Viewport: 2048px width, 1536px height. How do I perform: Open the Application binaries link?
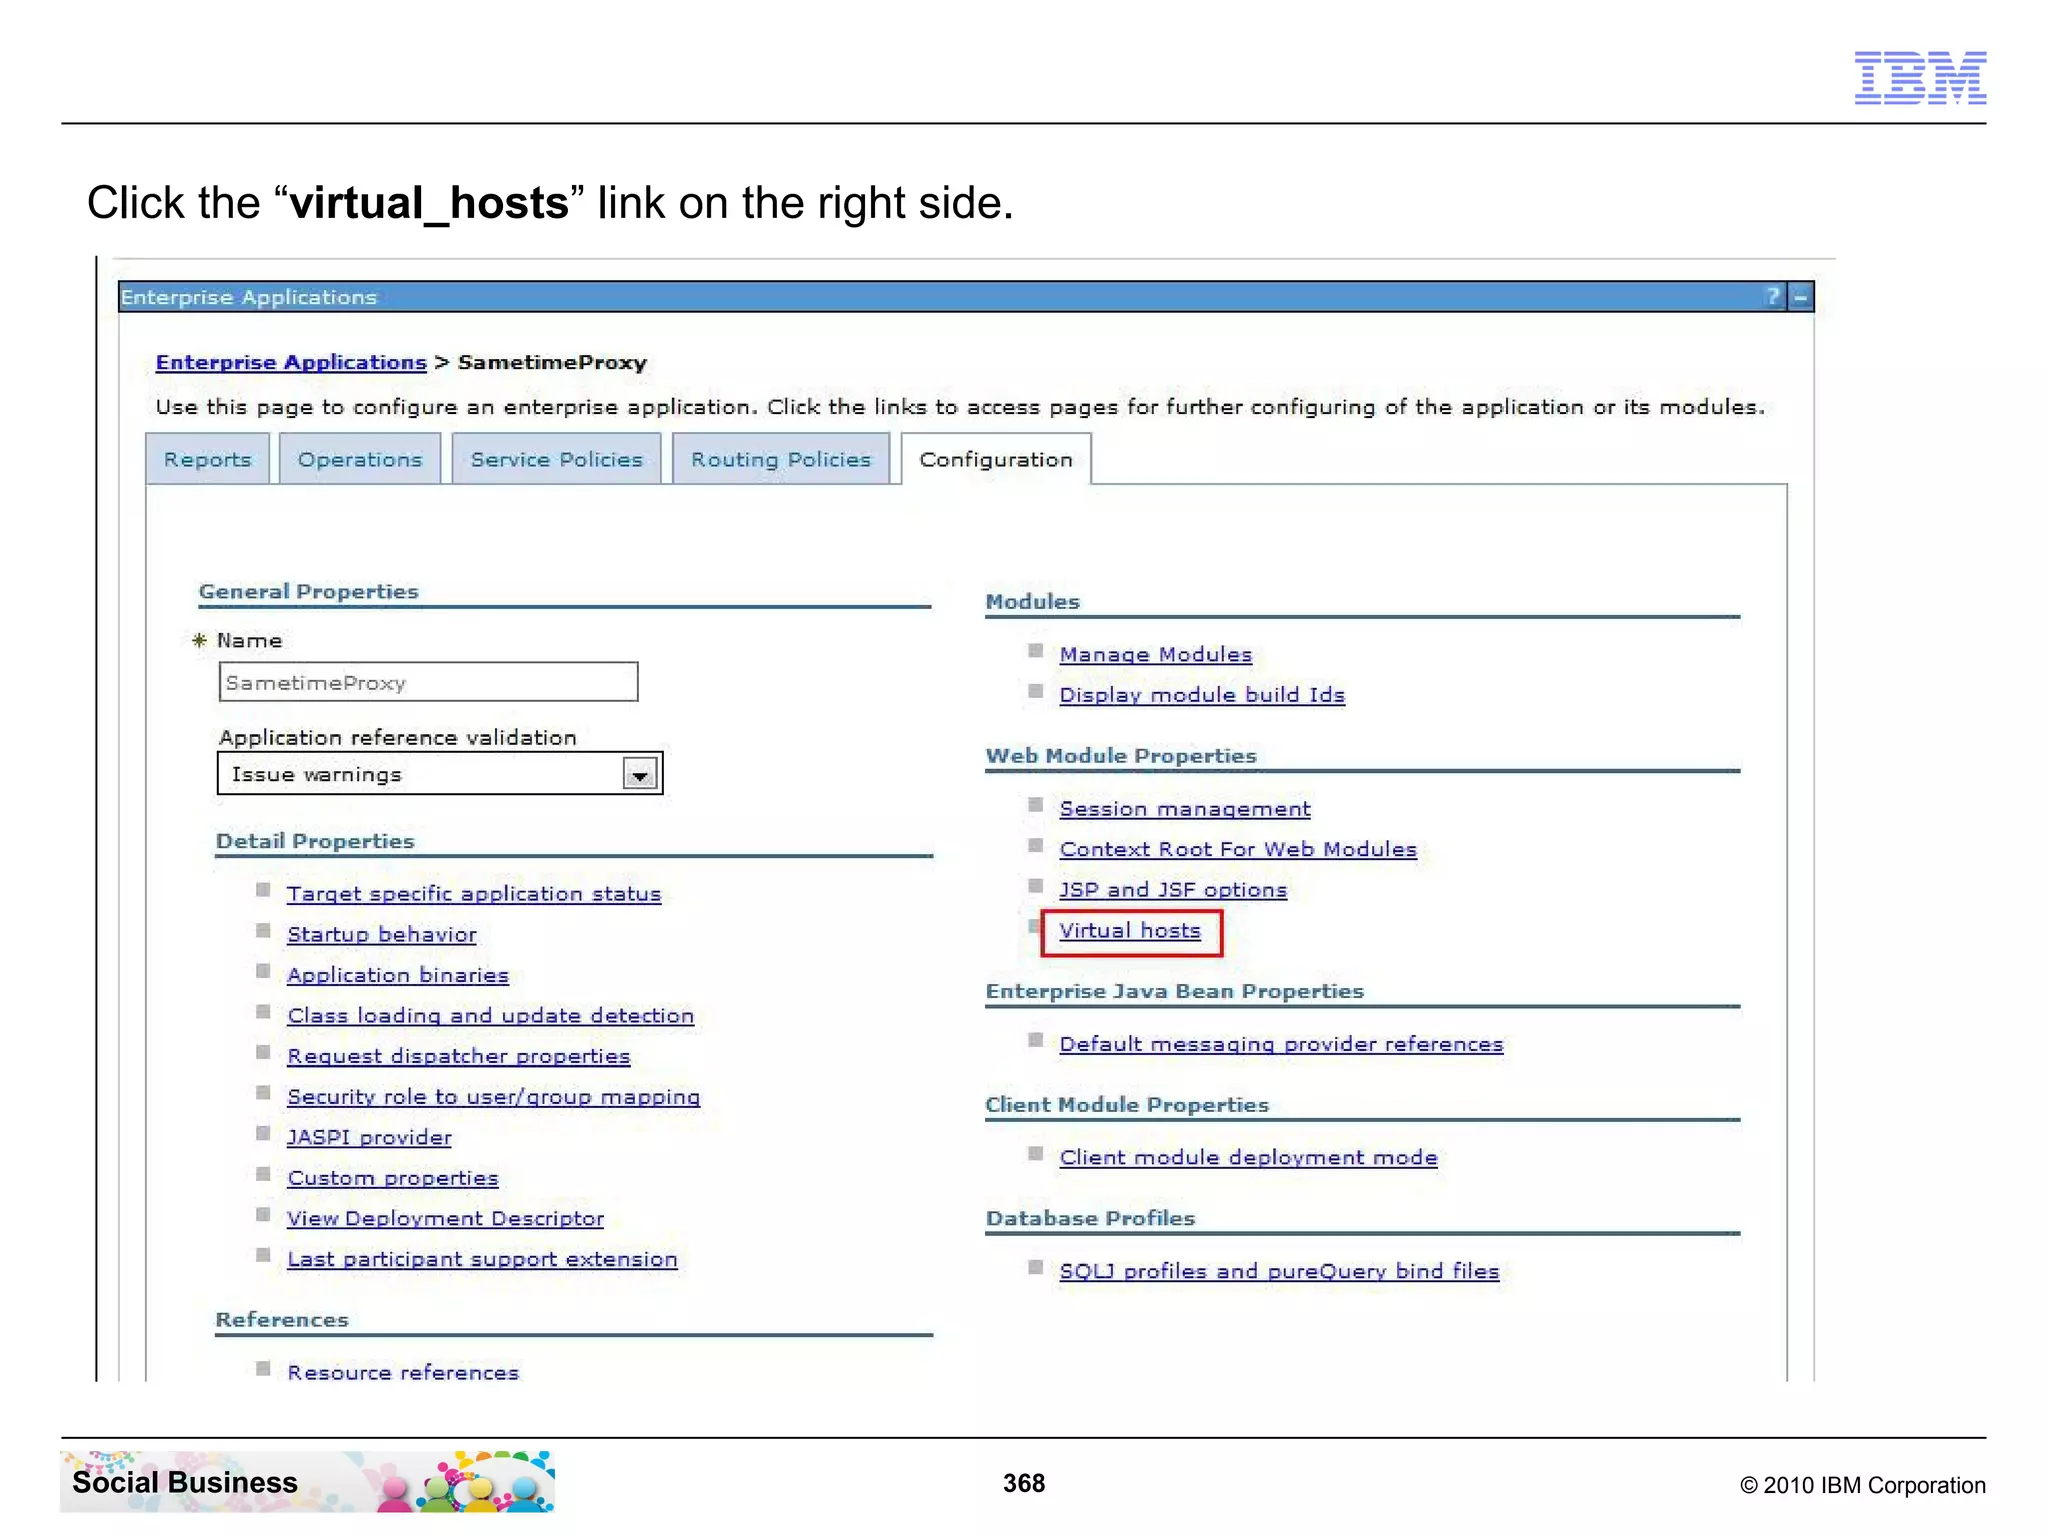tap(398, 975)
